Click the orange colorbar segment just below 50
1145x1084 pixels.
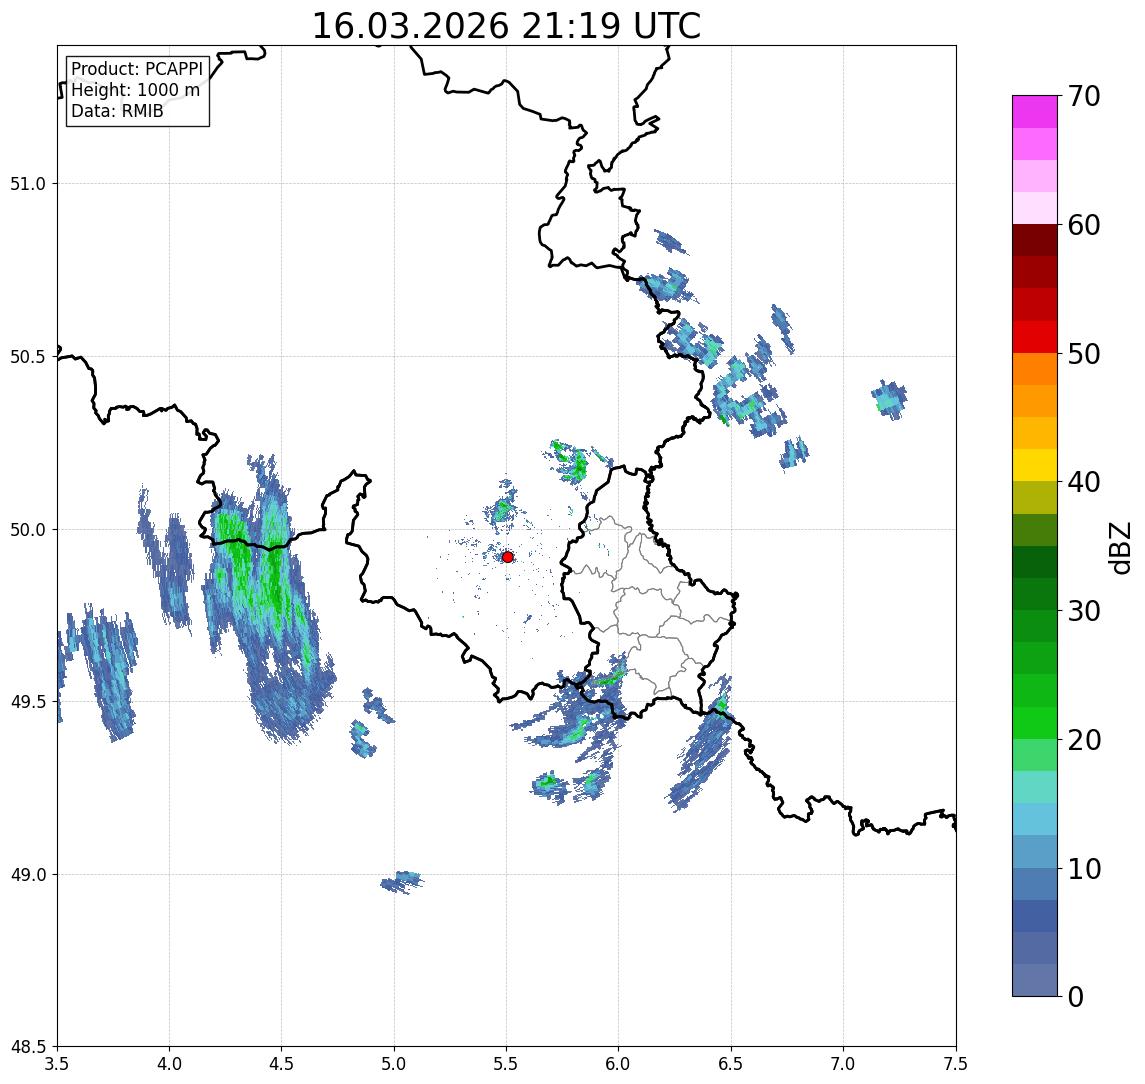[1035, 369]
